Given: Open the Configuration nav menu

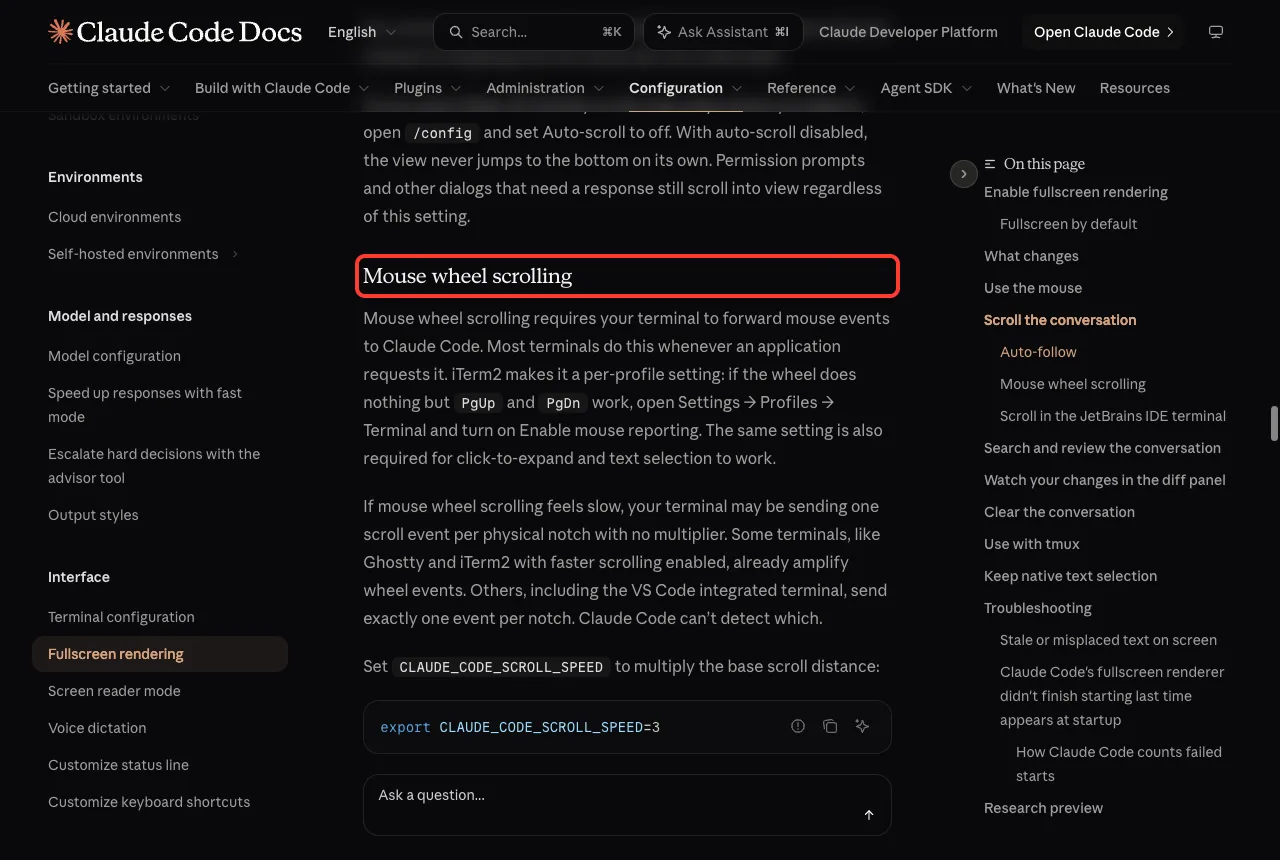Looking at the screenshot, I should pos(686,88).
